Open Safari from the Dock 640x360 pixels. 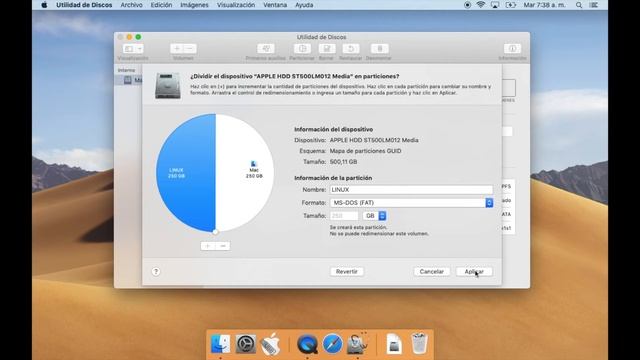pos(333,344)
